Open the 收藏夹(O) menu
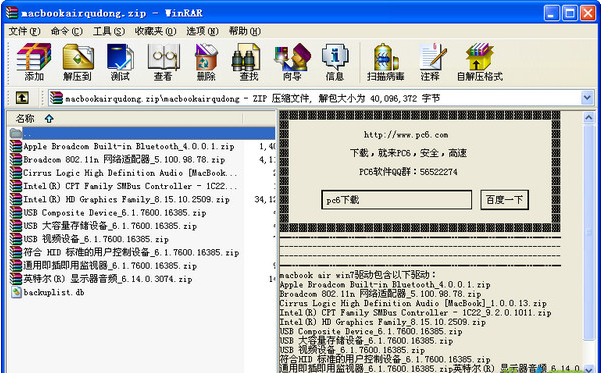 tap(155, 31)
